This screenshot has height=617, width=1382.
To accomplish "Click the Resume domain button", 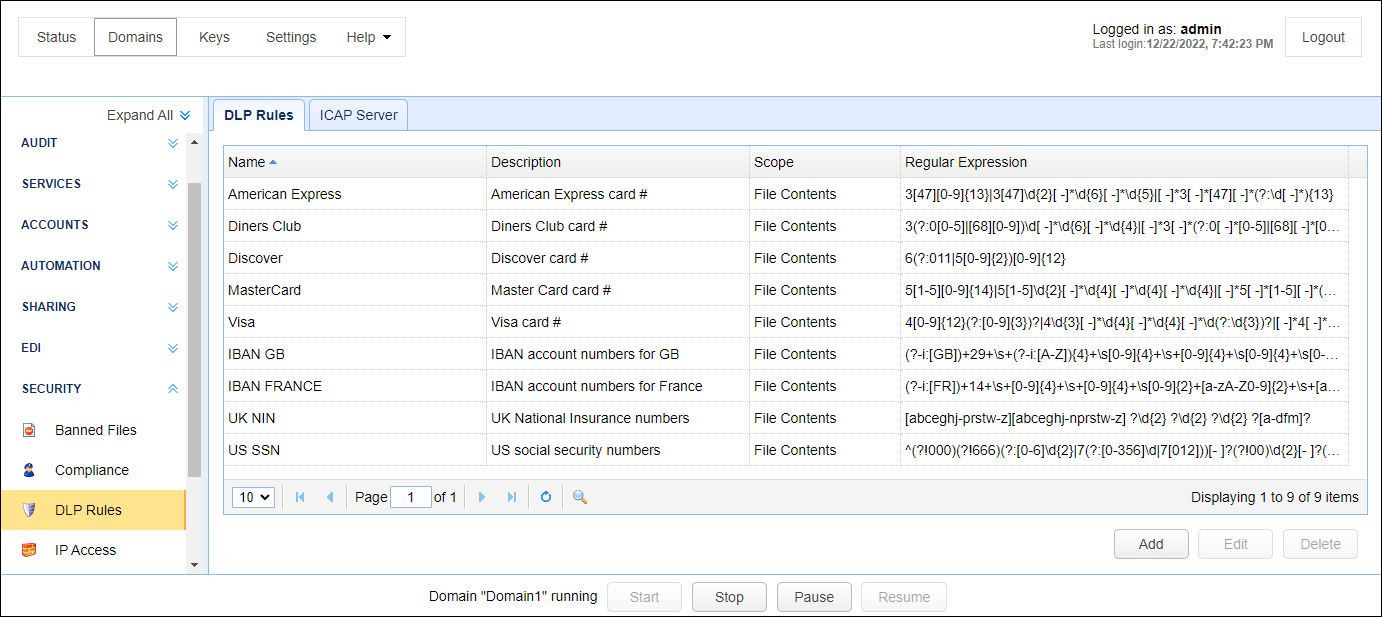I will coord(903,597).
